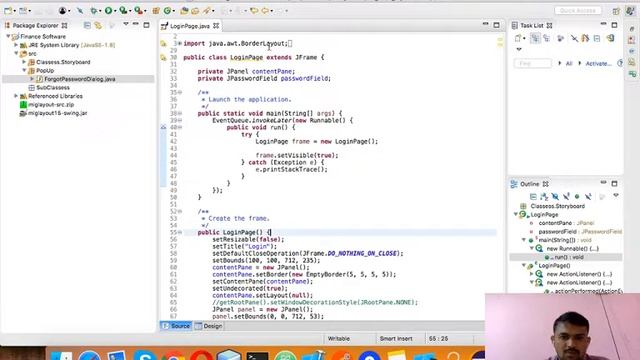This screenshot has width=640, height=360.
Task: Fold the main method in editor
Action: point(180,113)
